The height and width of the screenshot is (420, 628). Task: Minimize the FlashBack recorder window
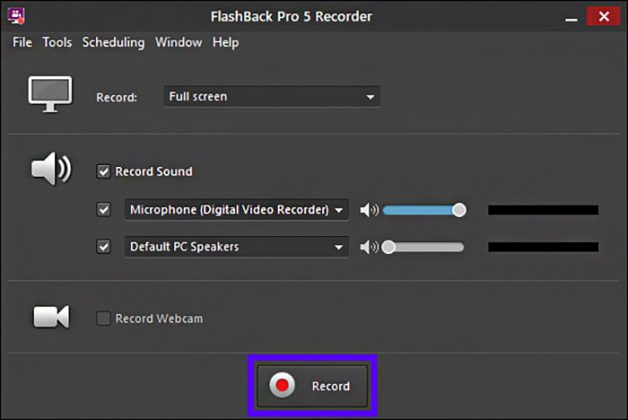571,17
